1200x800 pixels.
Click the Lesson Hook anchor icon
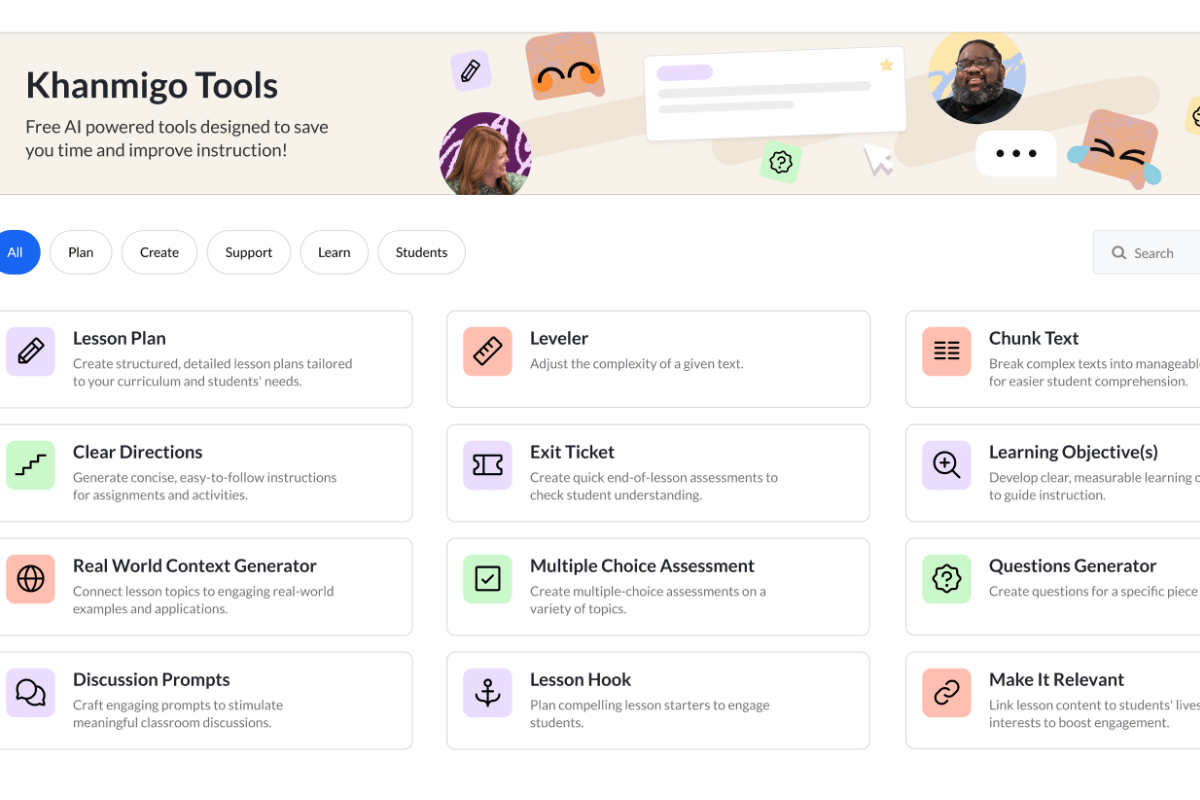[x=487, y=693]
